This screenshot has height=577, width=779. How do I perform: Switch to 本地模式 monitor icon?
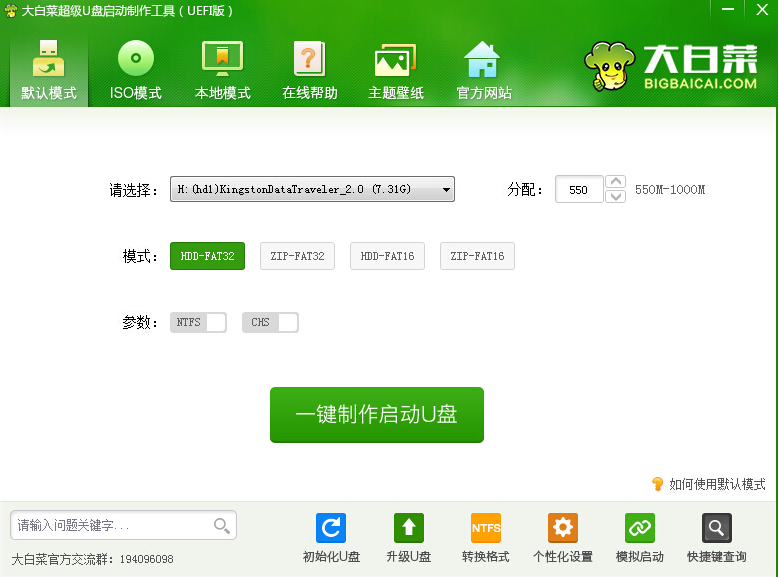tap(222, 60)
